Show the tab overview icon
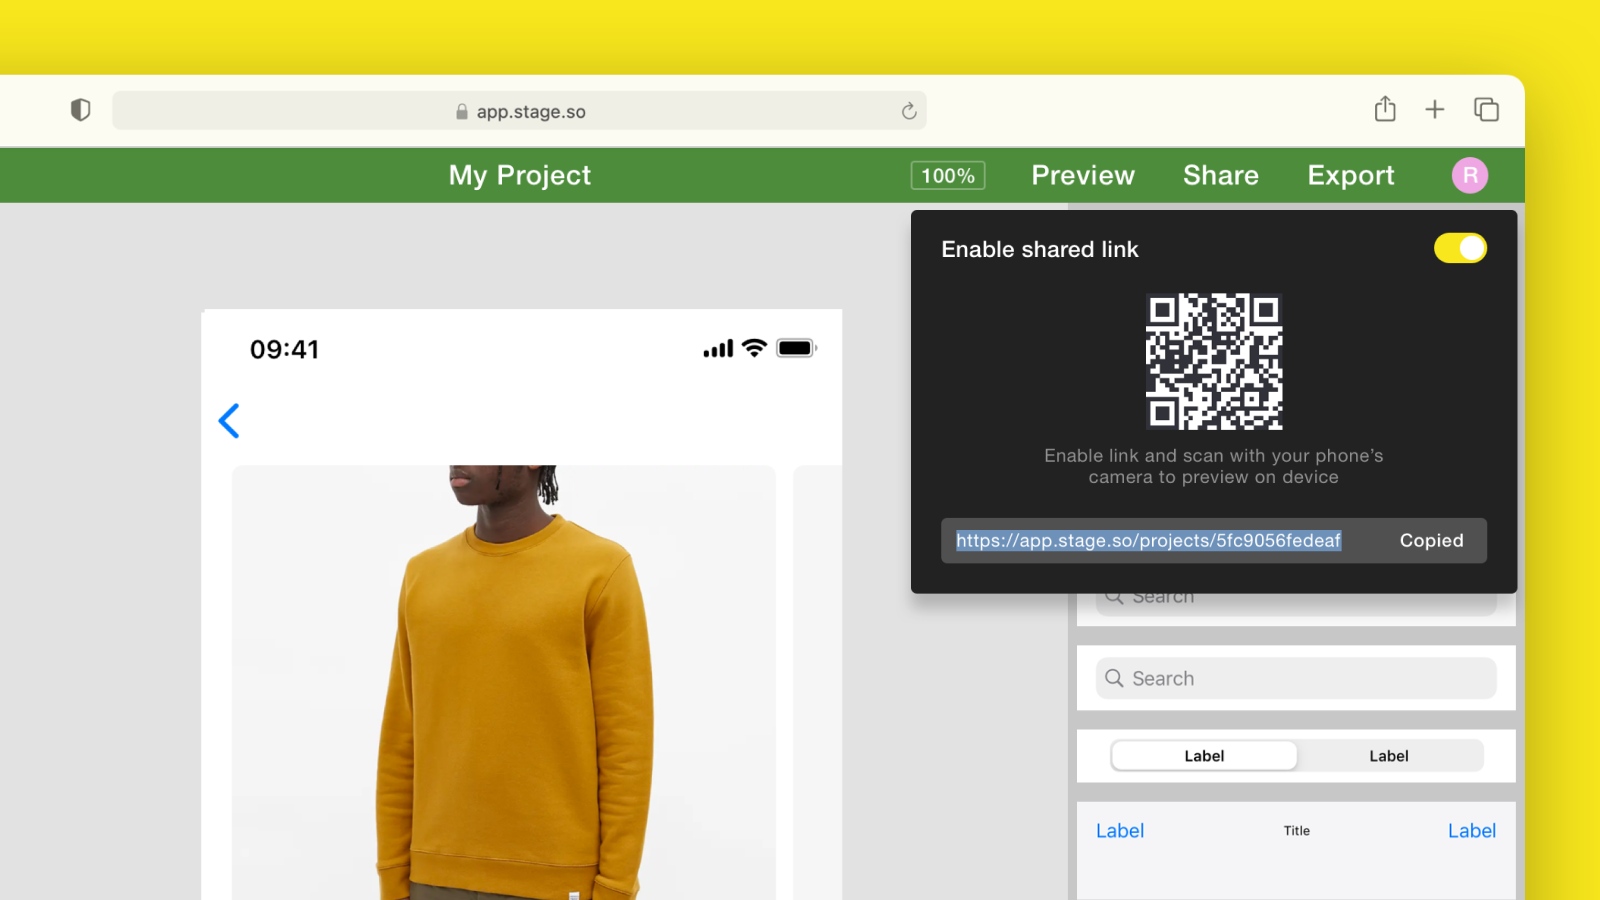 tap(1486, 109)
